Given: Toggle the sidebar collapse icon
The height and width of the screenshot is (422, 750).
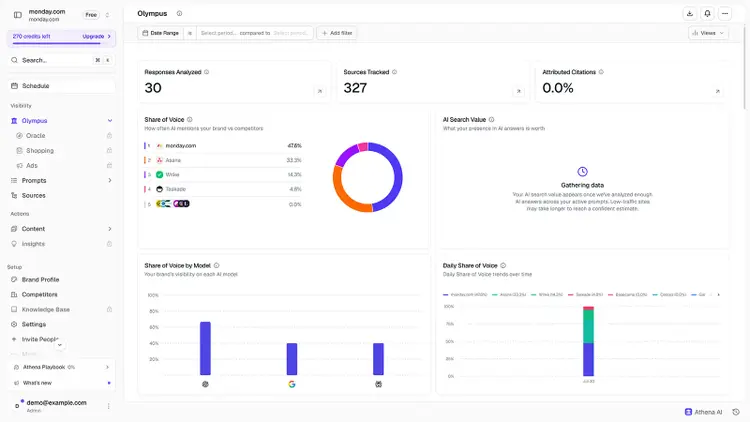Looking at the screenshot, I should pyautogui.click(x=18, y=15).
